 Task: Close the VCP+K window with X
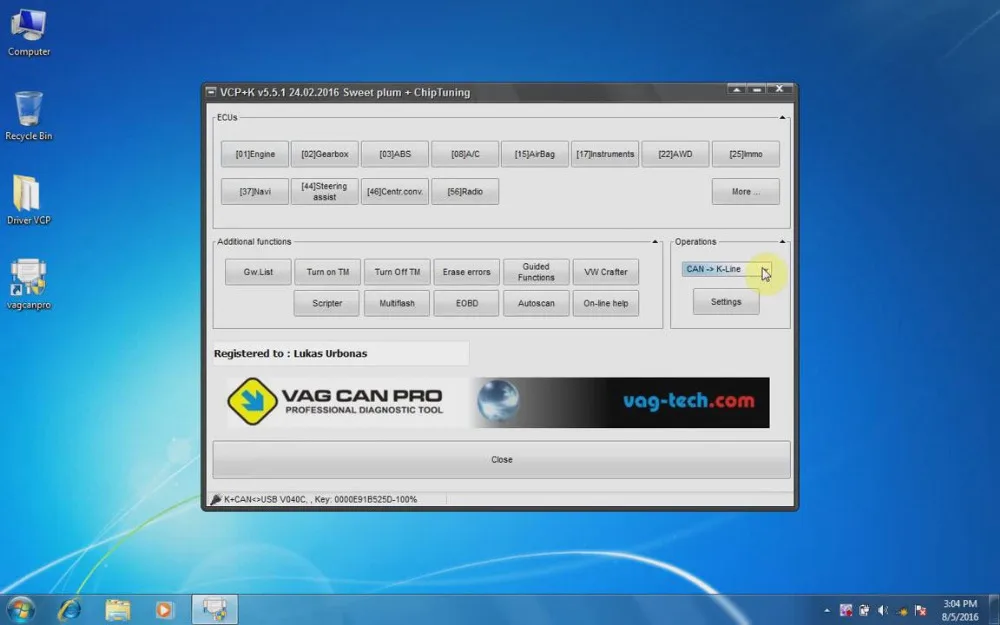[779, 89]
